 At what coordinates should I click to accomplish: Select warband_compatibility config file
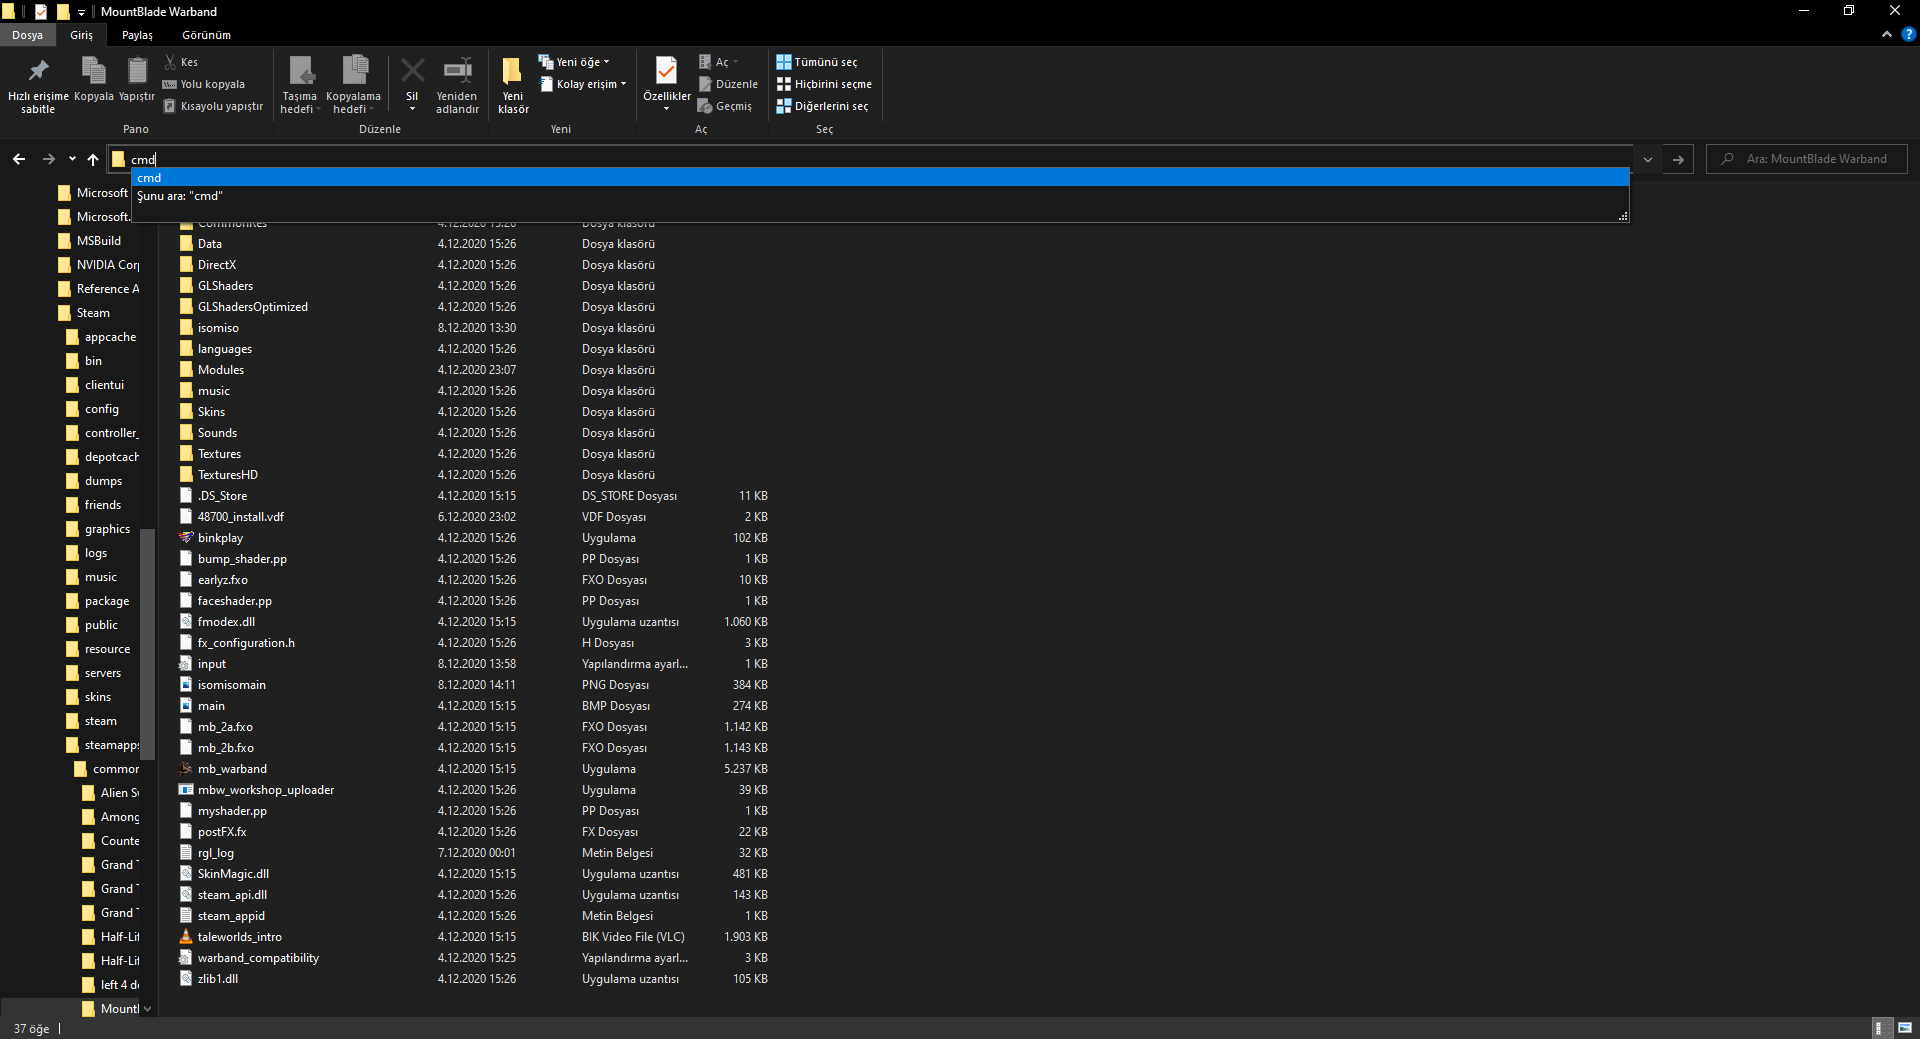click(x=258, y=958)
